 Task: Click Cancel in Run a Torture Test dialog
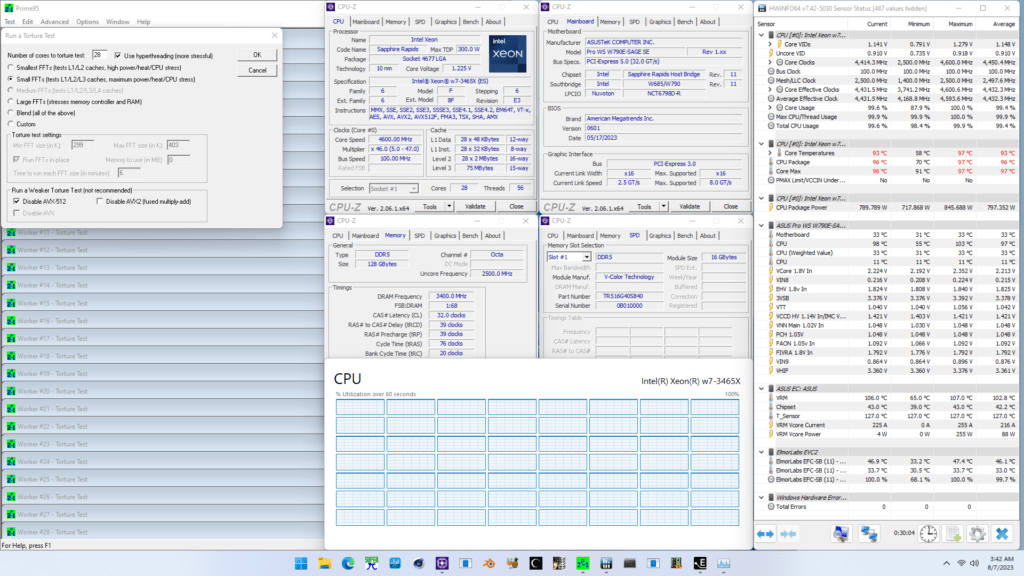(x=257, y=70)
